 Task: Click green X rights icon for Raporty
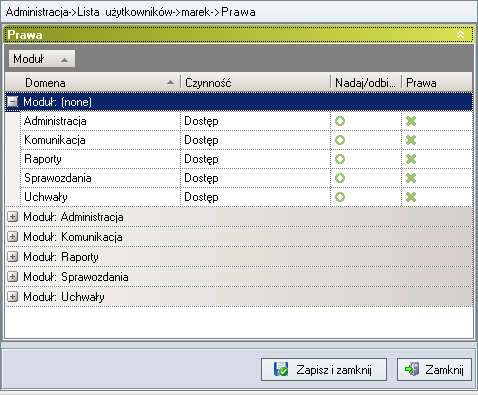(x=411, y=159)
